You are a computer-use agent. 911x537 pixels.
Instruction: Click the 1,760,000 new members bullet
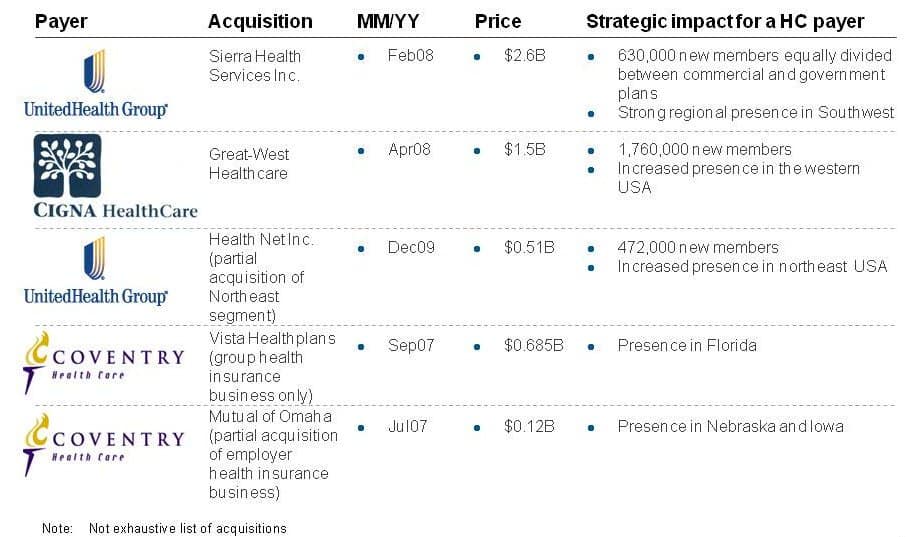tap(704, 150)
